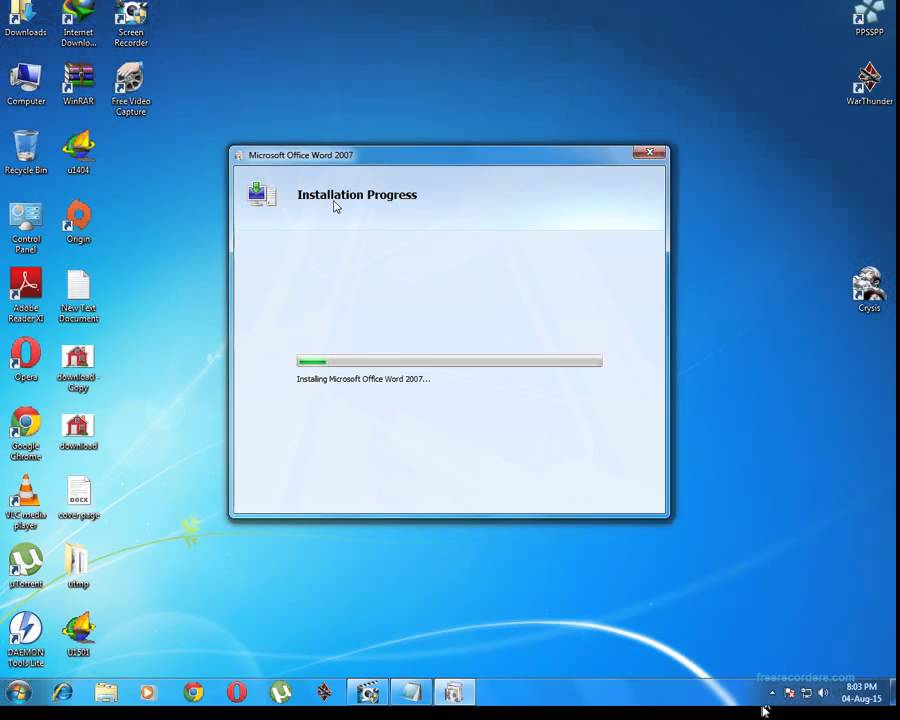This screenshot has width=900, height=720.
Task: Select the µTorrent desktop shortcut
Action: click(26, 566)
